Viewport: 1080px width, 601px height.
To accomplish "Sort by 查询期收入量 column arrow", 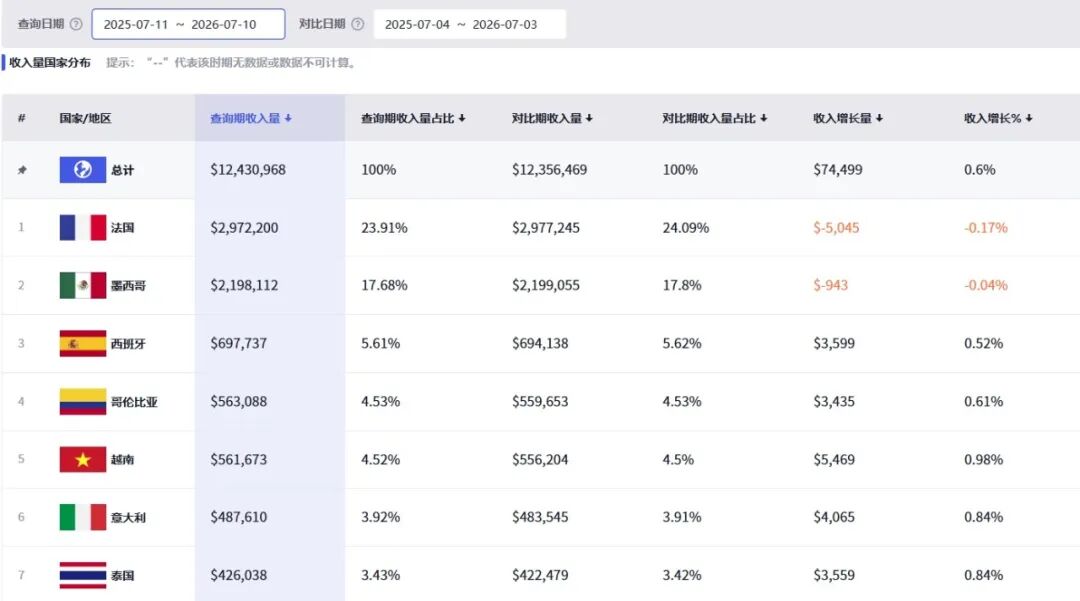I will point(288,118).
